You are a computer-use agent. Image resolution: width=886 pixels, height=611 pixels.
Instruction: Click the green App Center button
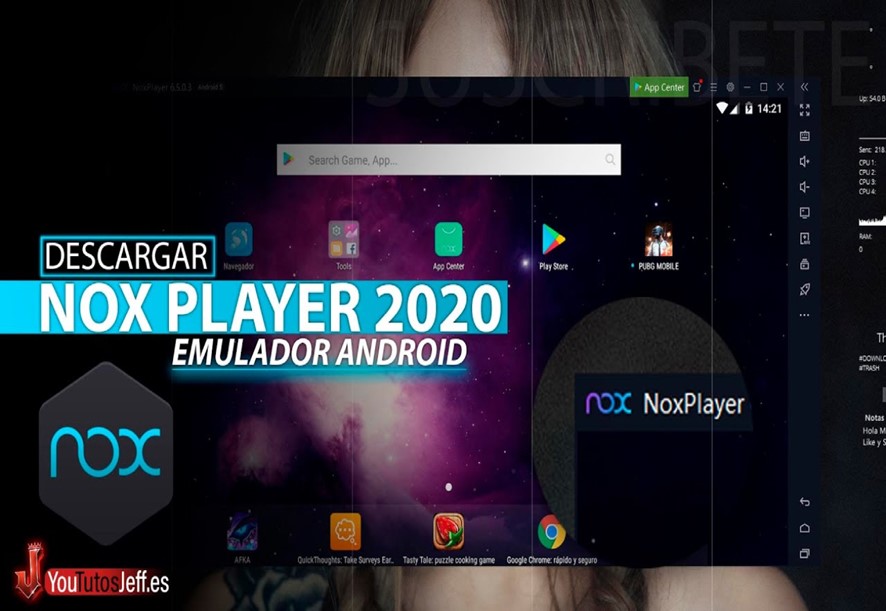[661, 87]
